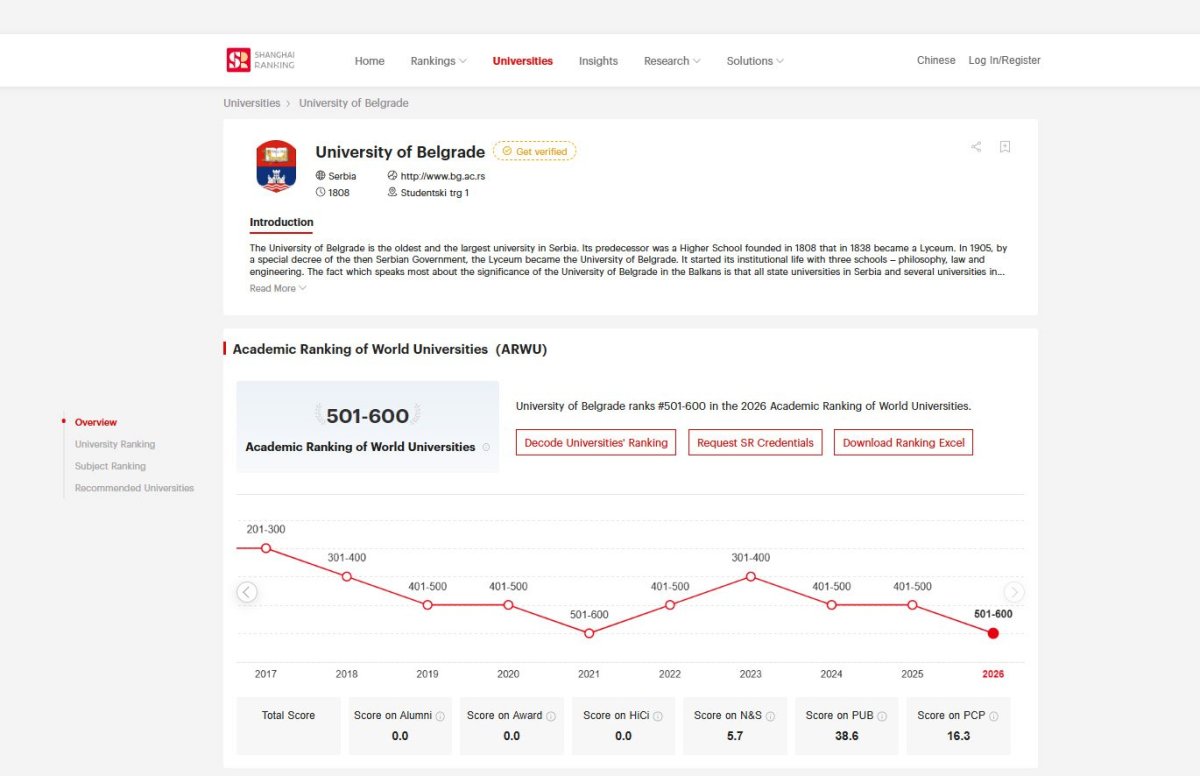Click the location pin beside Studentski trg 1
Viewport: 1200px width, 776px height.
(x=392, y=192)
